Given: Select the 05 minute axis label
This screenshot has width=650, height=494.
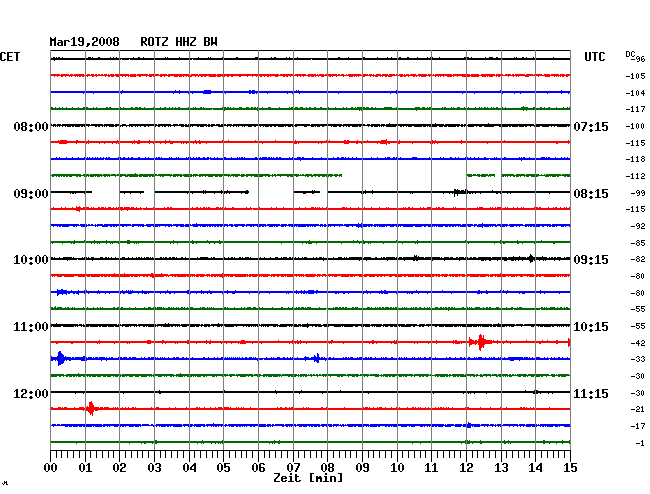Looking at the screenshot, I should (223, 468).
